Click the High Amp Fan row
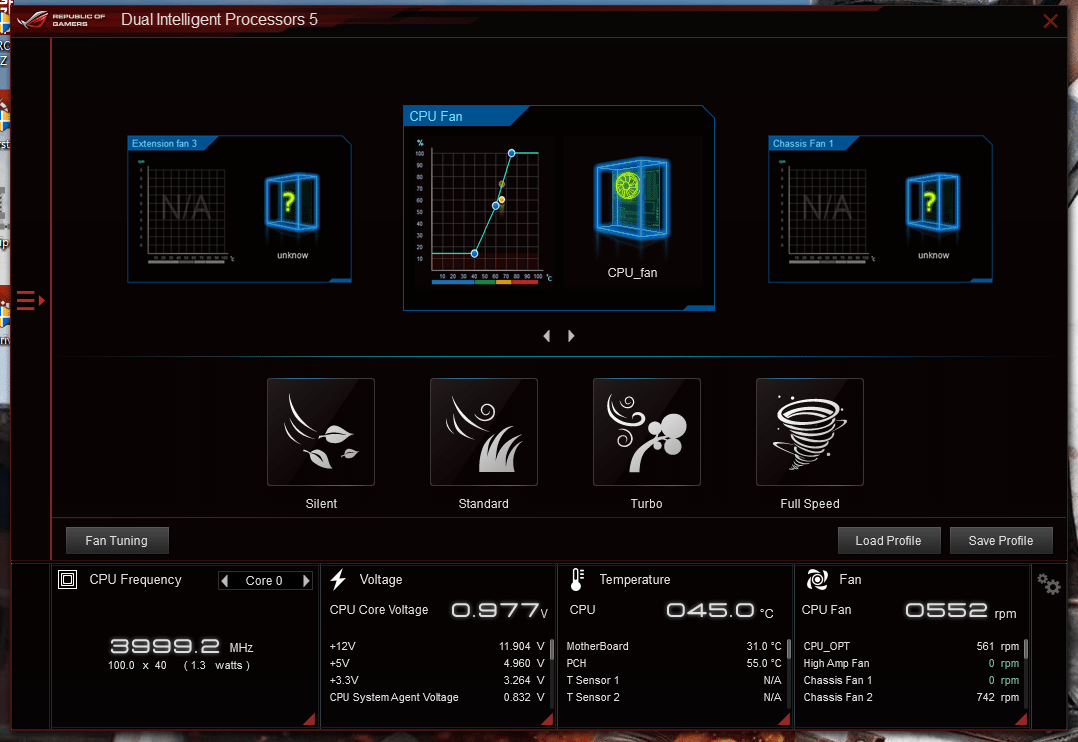The image size is (1078, 742). 911,664
